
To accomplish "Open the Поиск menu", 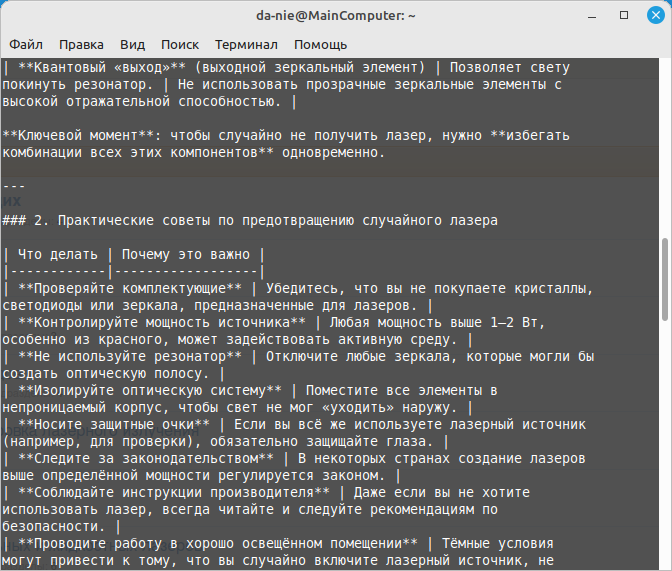I will tap(180, 45).
